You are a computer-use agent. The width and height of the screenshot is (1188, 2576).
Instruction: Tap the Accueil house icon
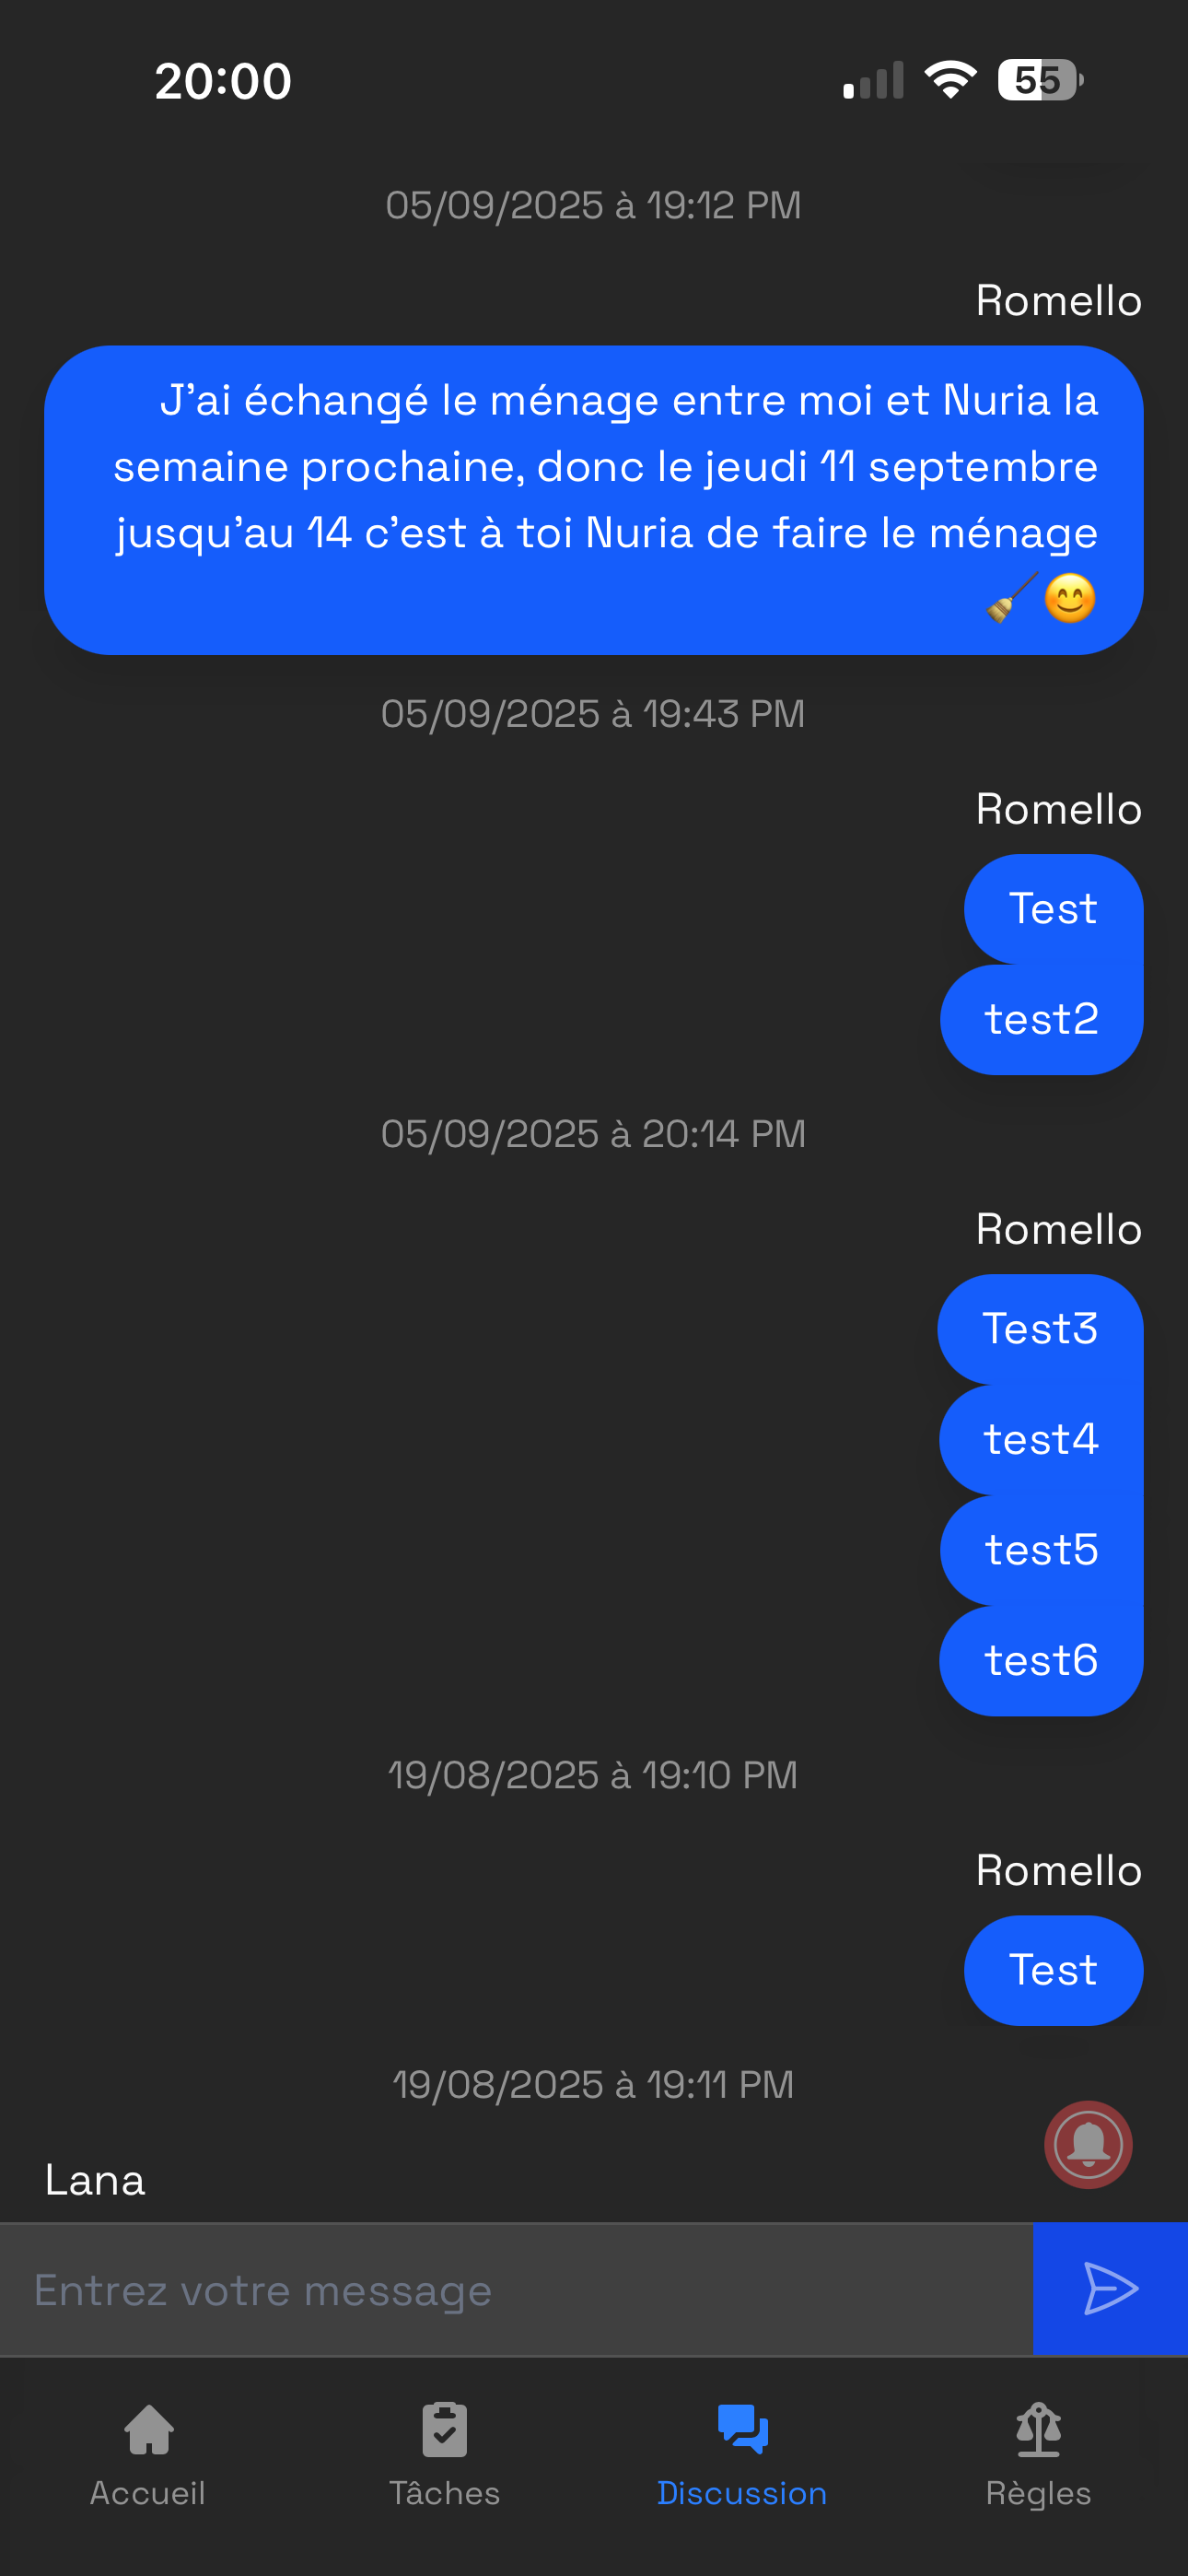tap(149, 2430)
